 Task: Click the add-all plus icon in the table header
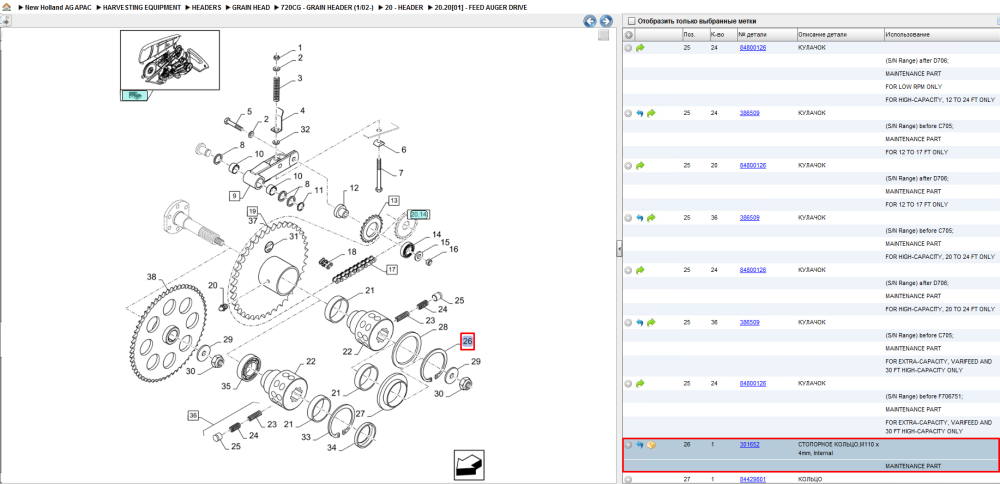pyautogui.click(x=628, y=34)
